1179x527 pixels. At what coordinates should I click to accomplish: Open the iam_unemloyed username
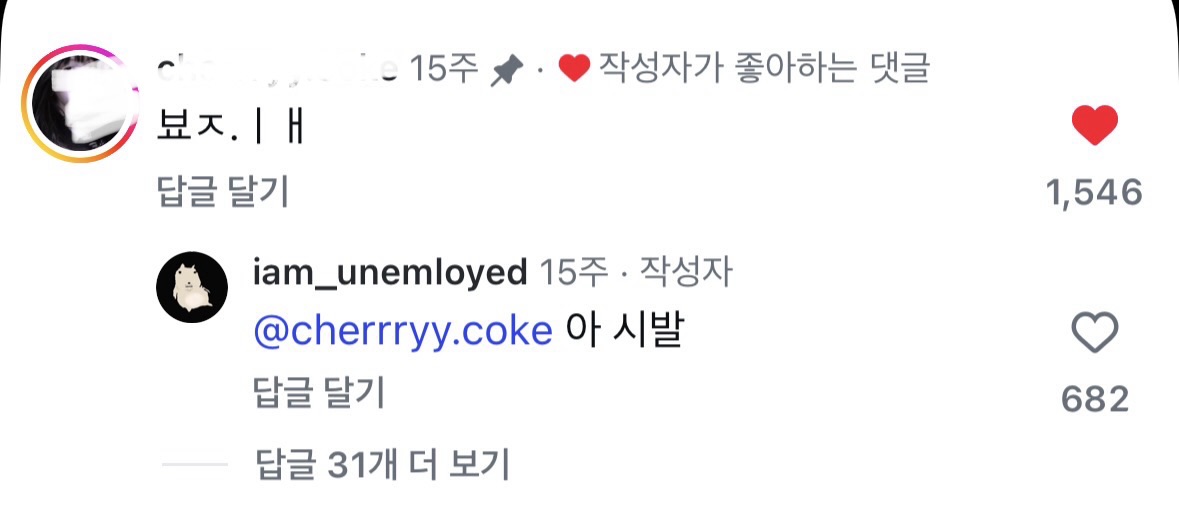coord(390,271)
